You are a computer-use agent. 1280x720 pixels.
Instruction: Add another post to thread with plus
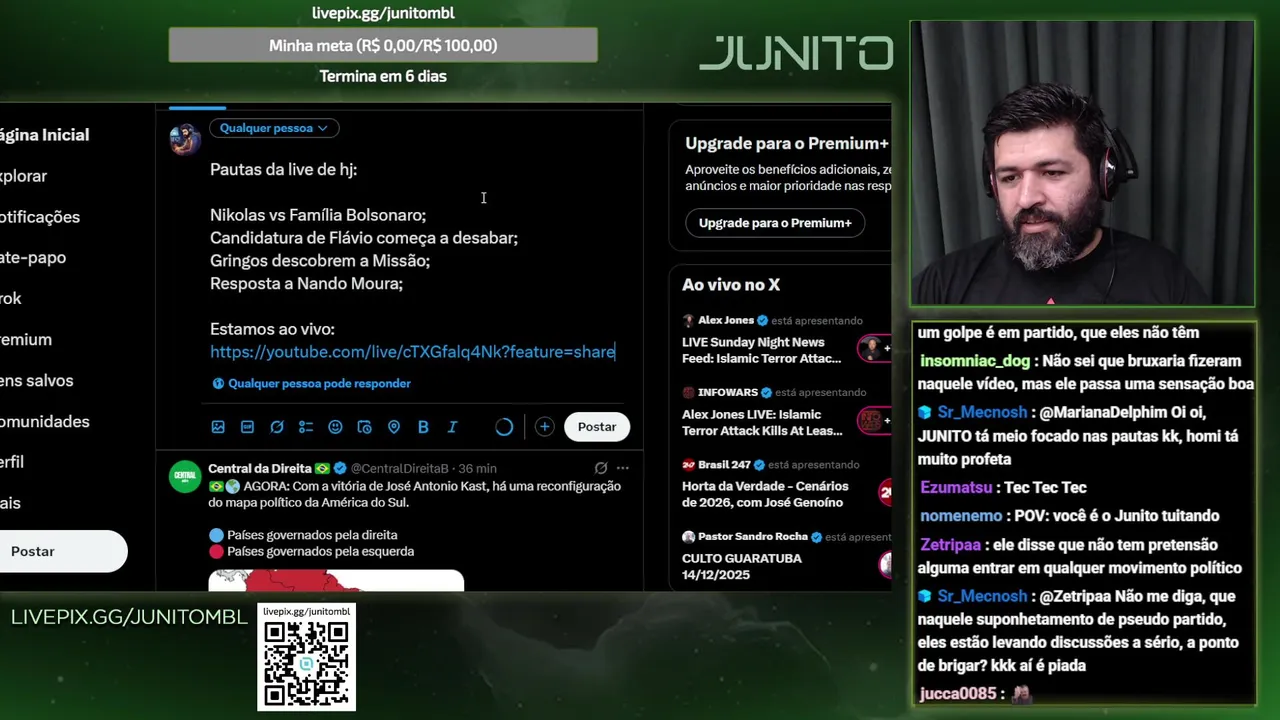pyautogui.click(x=544, y=427)
